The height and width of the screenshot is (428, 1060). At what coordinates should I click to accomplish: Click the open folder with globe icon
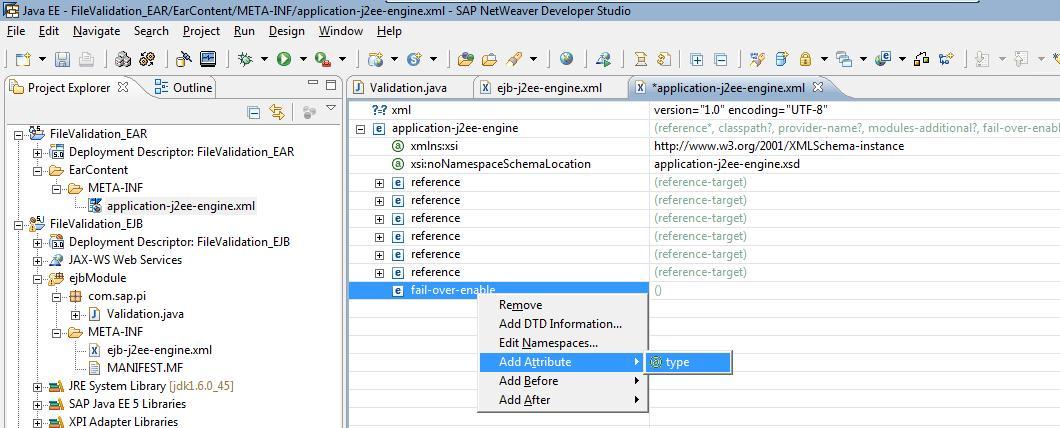[x=465, y=60]
